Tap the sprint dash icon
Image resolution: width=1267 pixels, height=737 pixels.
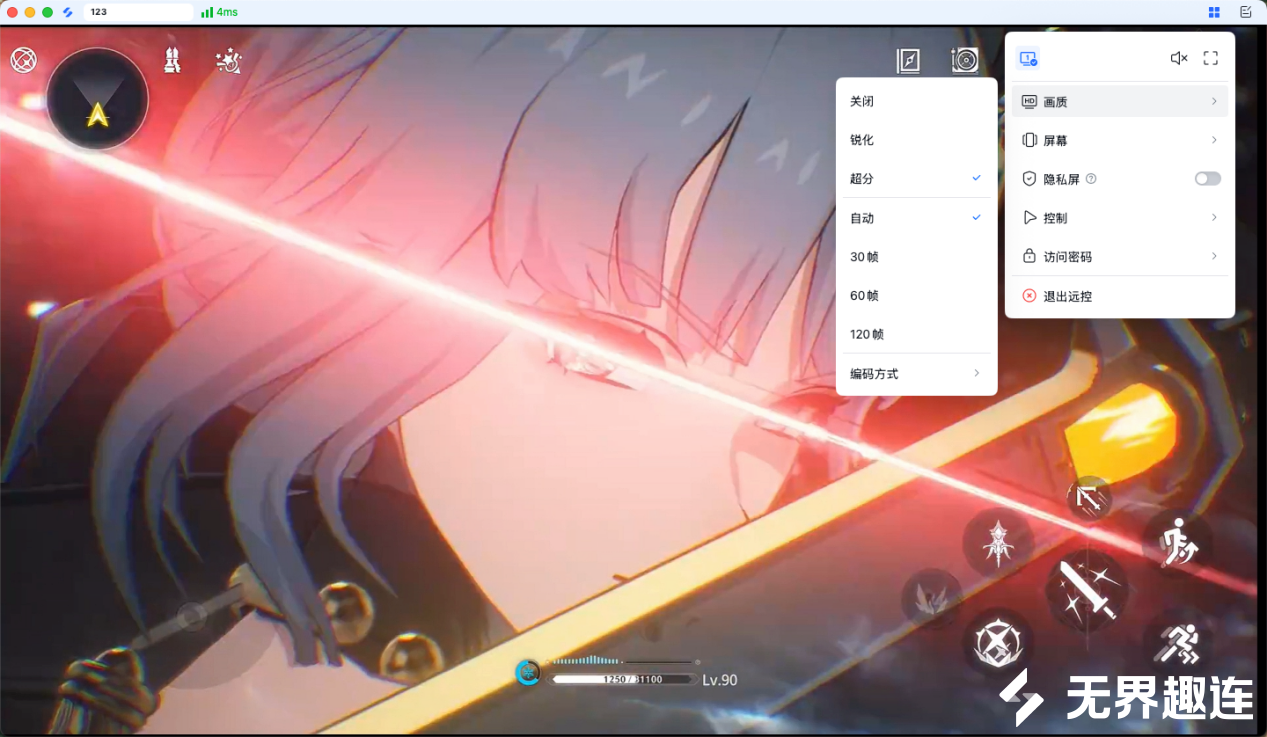point(1176,644)
